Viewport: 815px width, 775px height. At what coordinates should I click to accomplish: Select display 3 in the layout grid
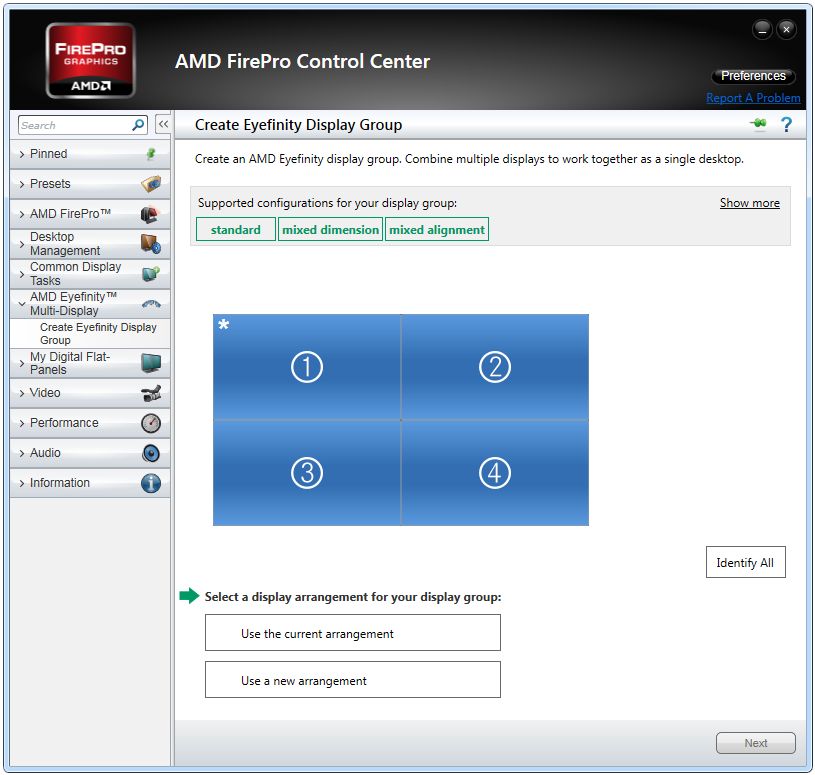pyautogui.click(x=307, y=473)
